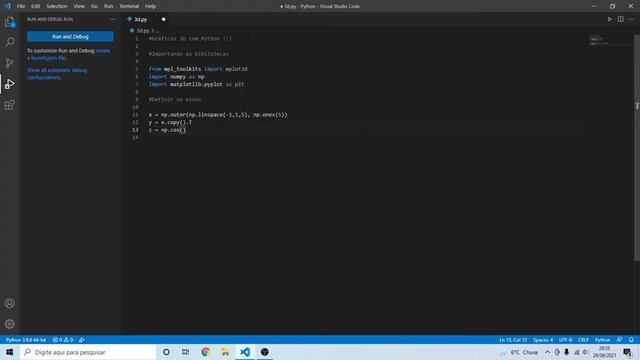Open the Go menu
The height and width of the screenshot is (360, 640).
coord(94,6)
